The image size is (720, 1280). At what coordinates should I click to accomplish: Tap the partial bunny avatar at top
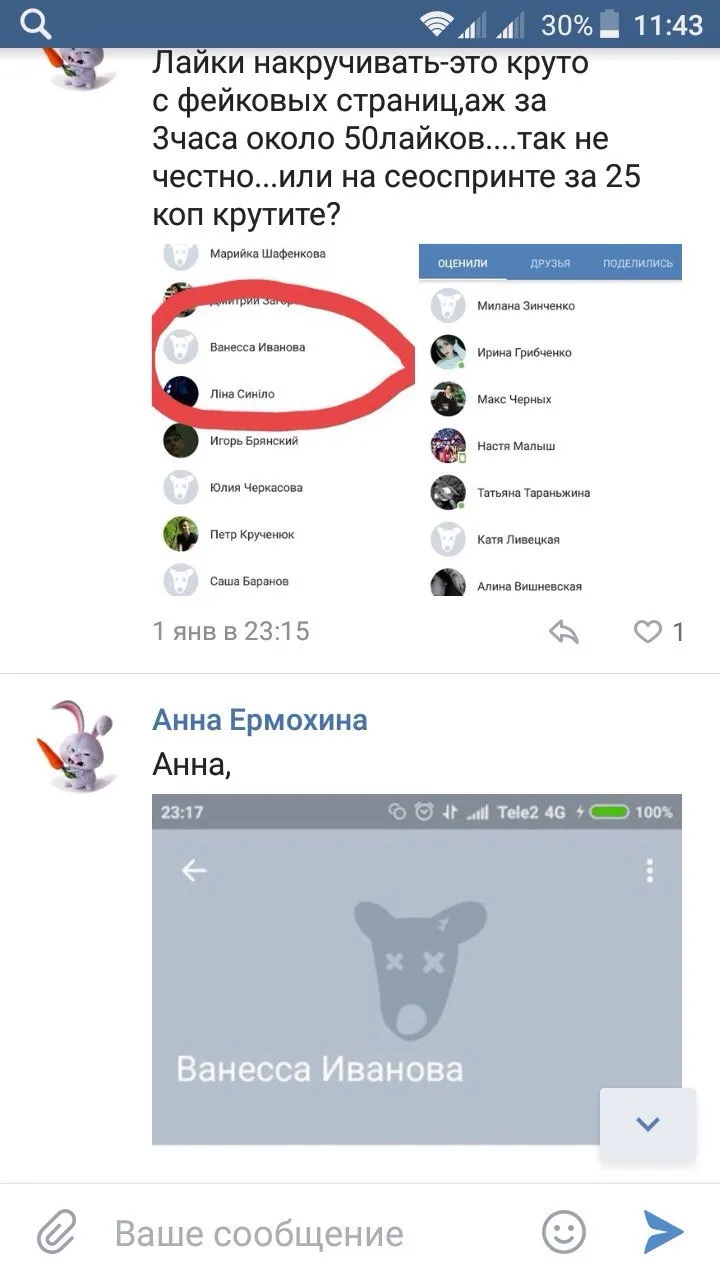[x=75, y=58]
